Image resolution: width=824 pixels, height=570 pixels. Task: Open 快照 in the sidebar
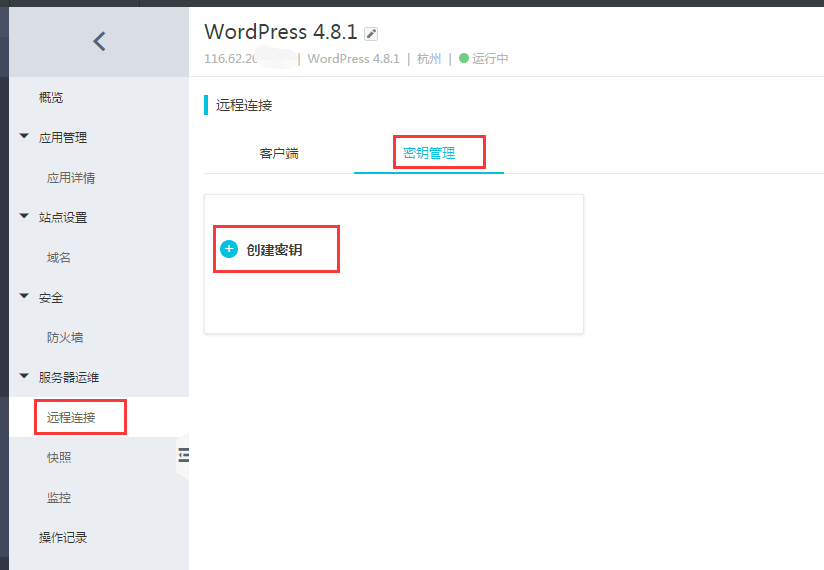click(x=59, y=458)
